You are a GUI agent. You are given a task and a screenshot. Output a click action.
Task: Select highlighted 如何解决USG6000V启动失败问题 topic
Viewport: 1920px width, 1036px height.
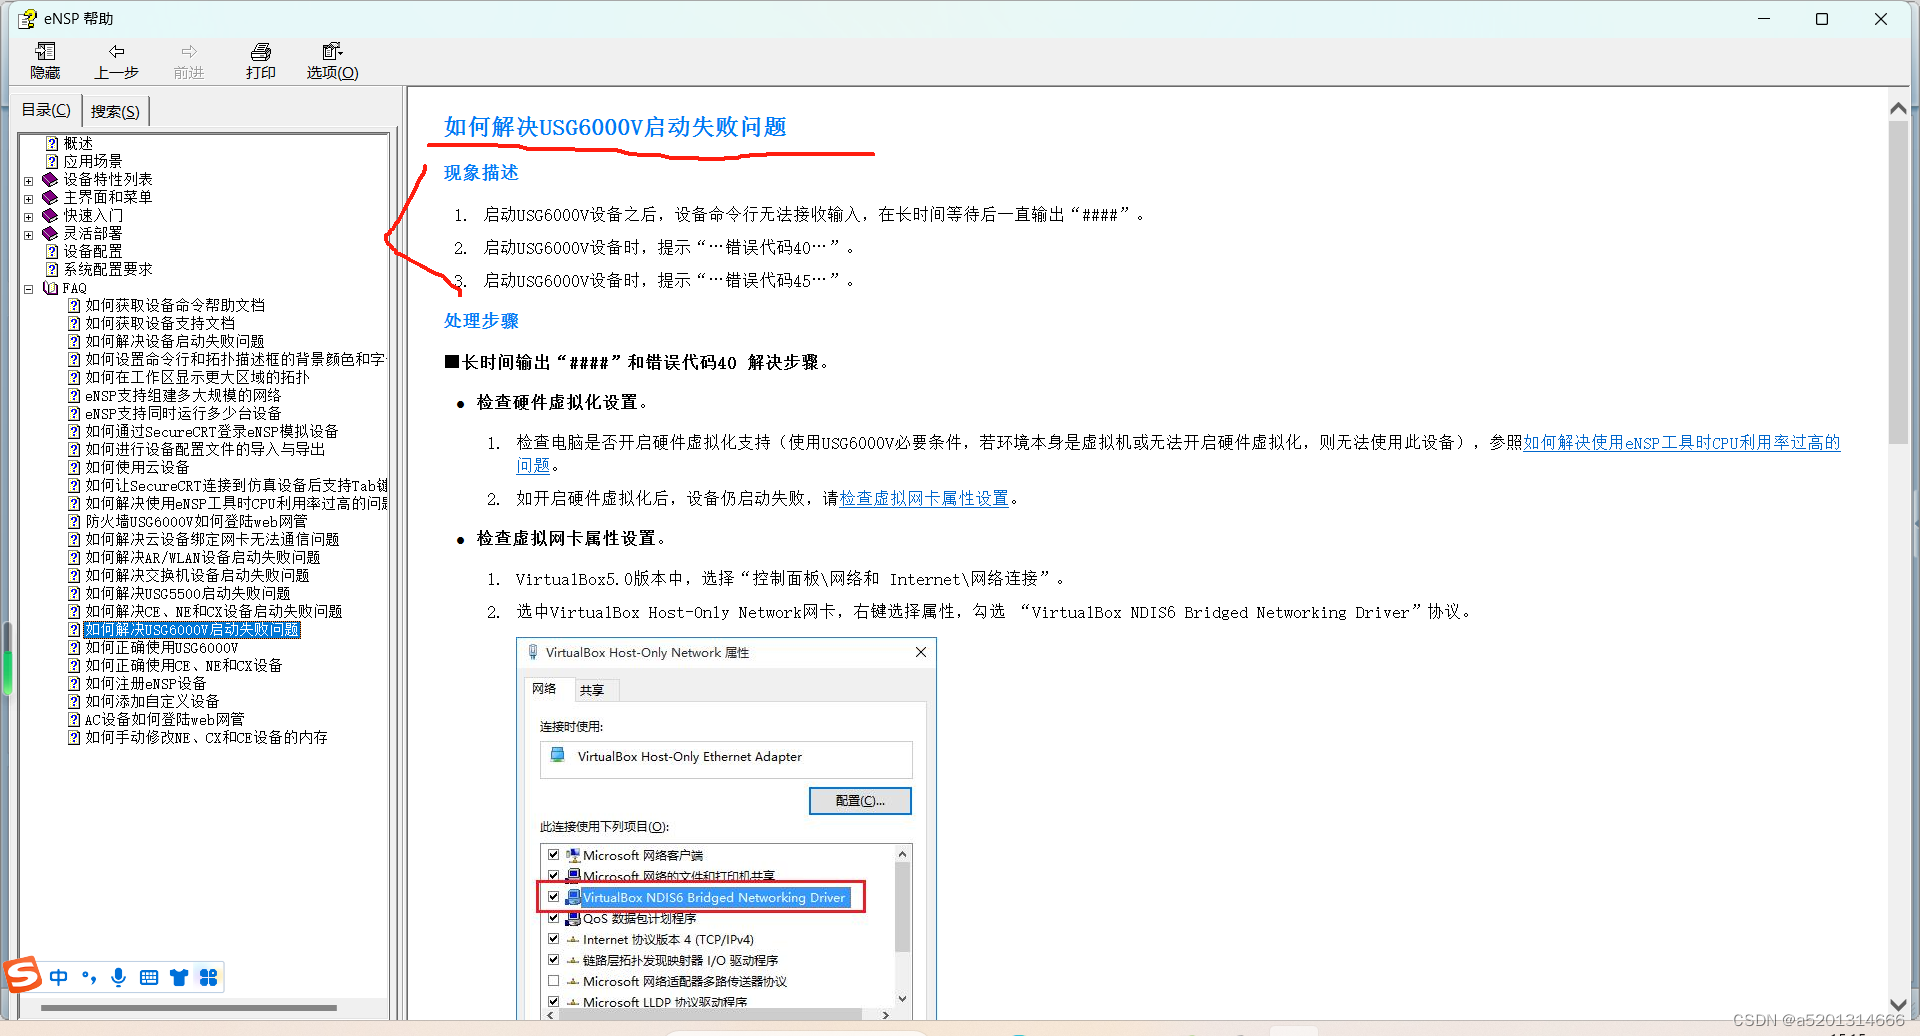point(192,629)
